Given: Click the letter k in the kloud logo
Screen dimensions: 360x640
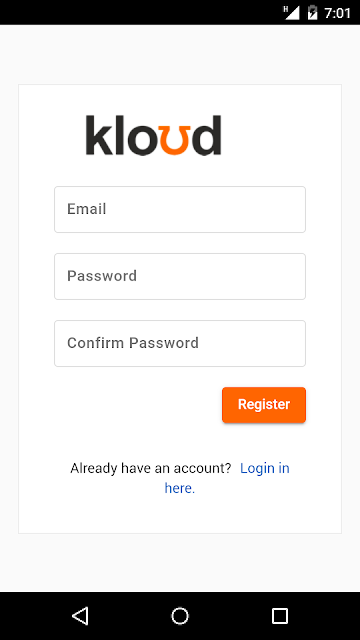Looking at the screenshot, I should 97,135.
